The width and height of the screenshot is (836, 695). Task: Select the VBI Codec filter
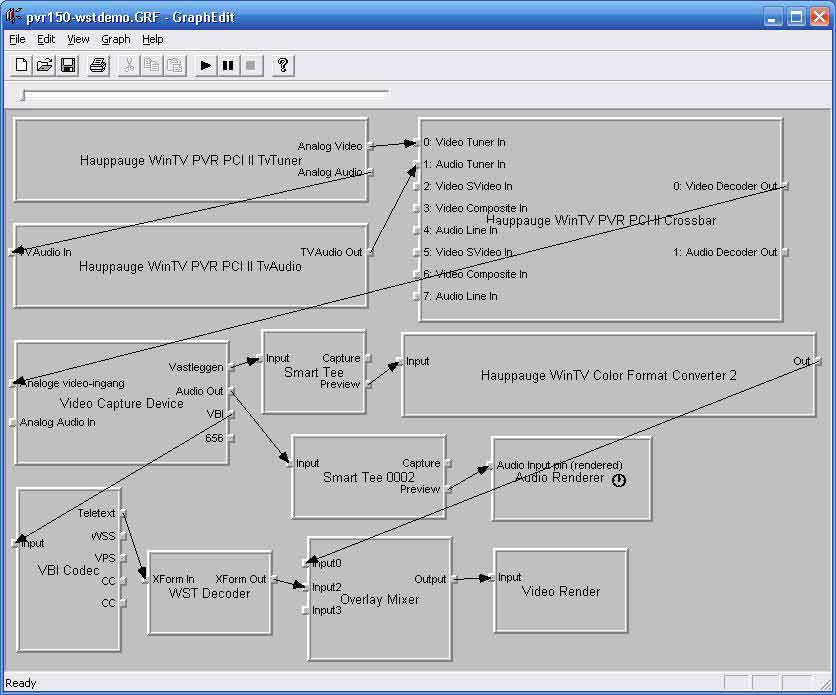click(x=68, y=570)
